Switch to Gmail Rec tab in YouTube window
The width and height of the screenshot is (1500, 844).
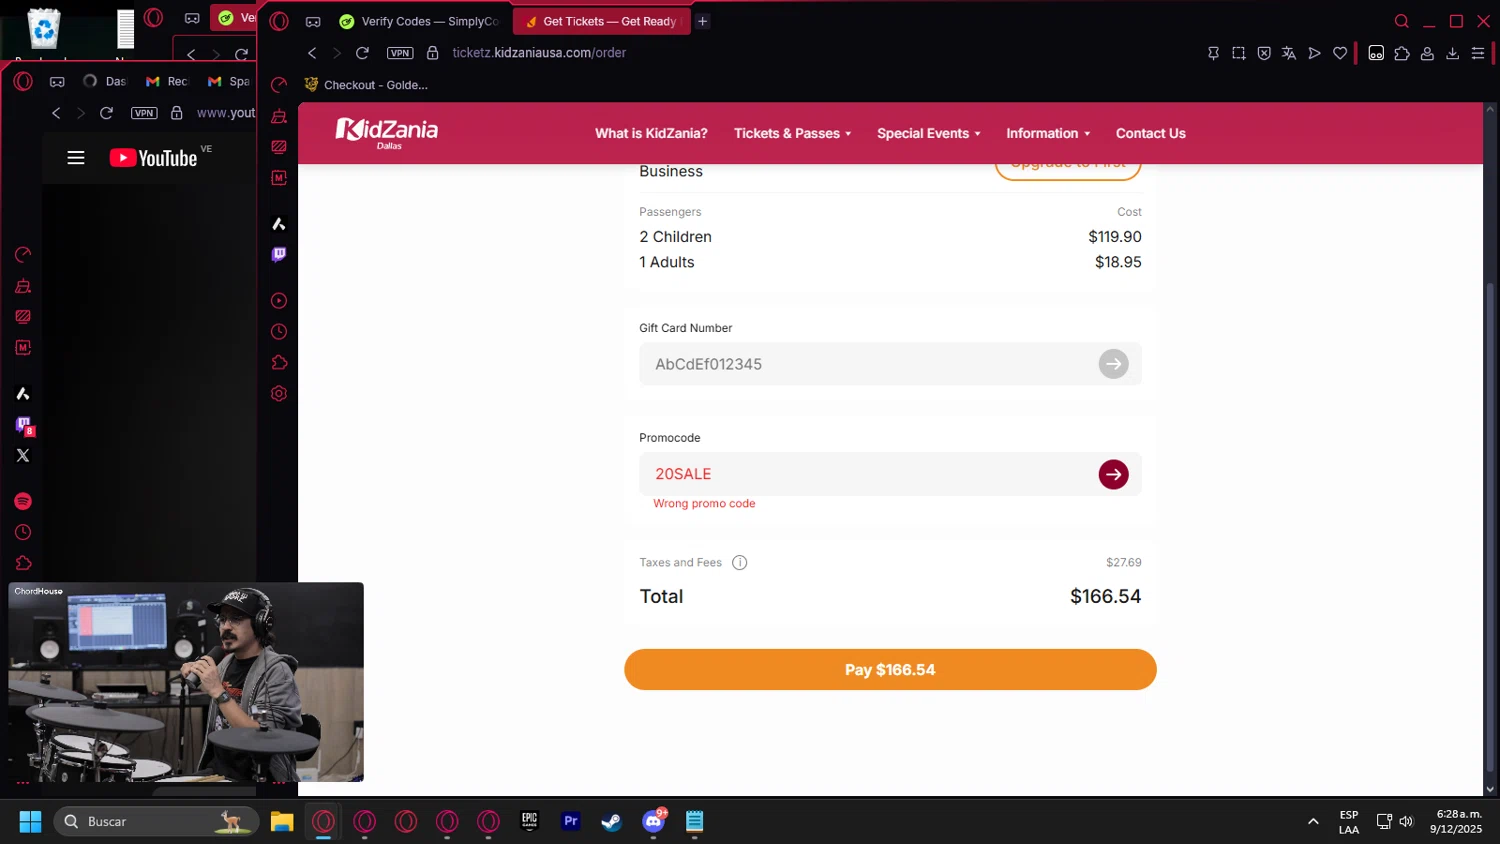(167, 81)
